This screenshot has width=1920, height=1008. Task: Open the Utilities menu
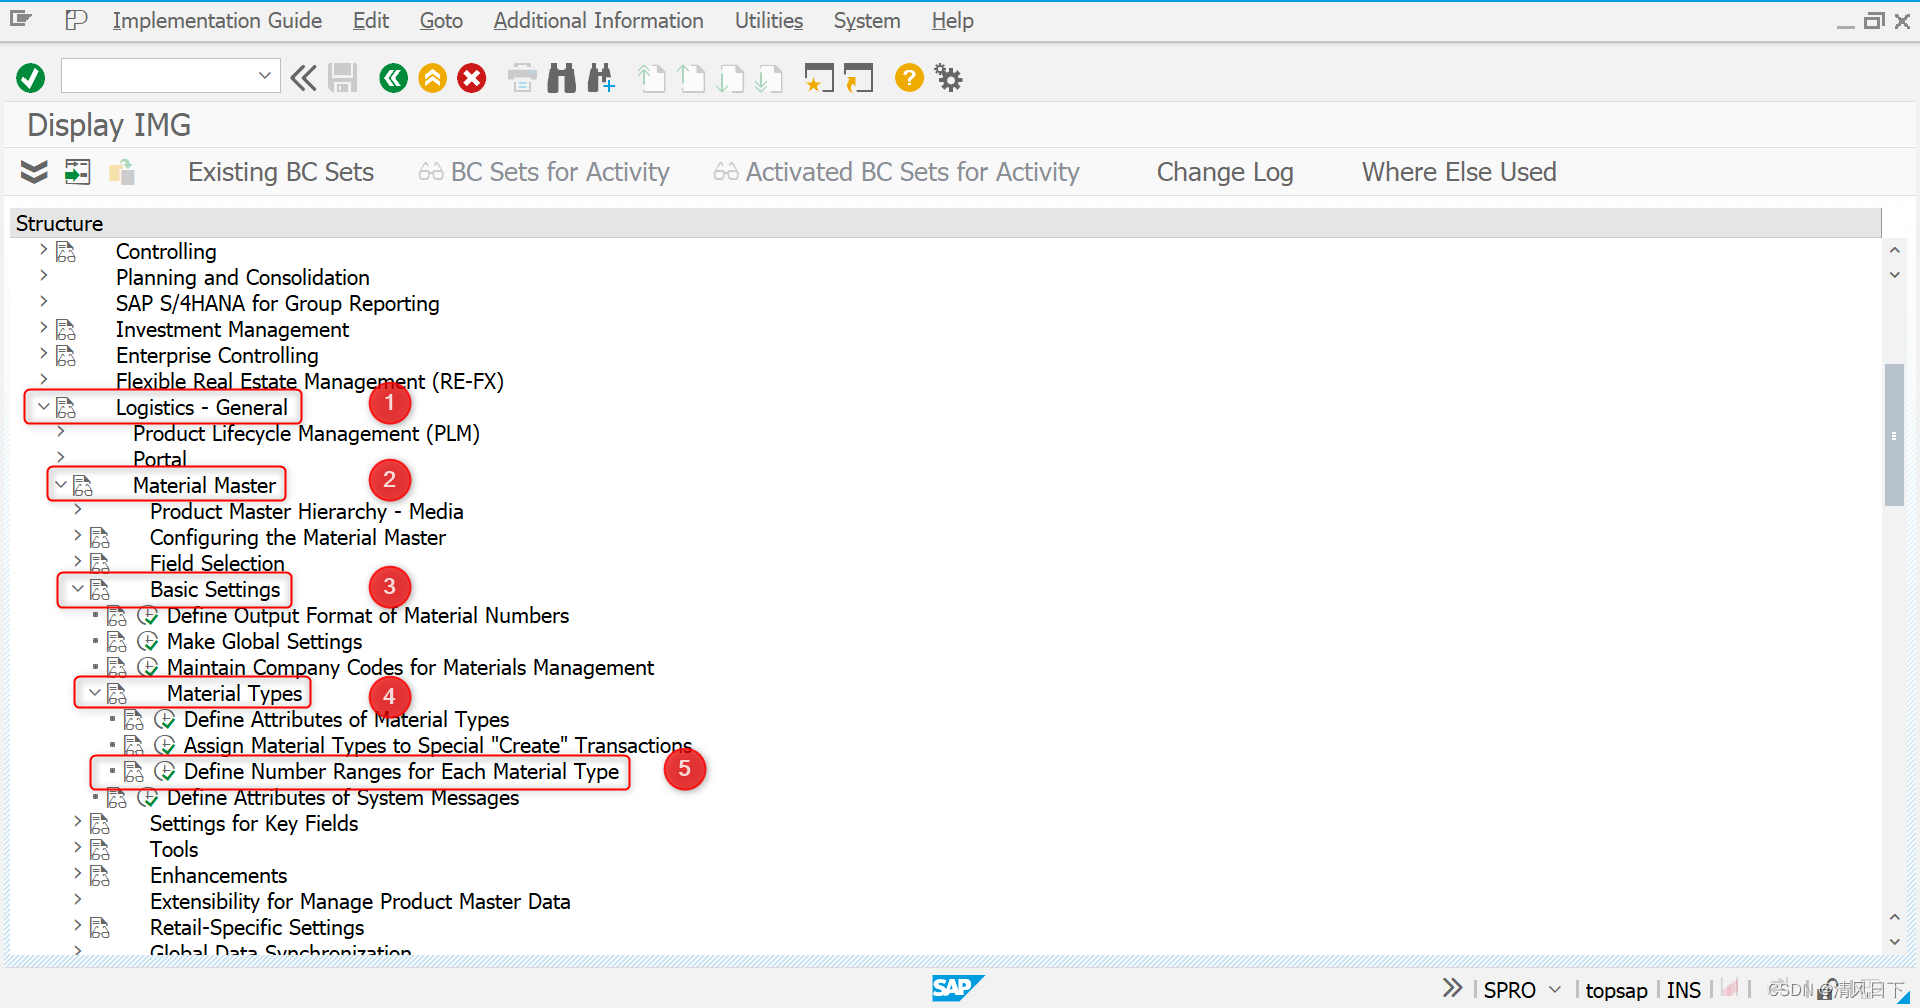tap(769, 20)
